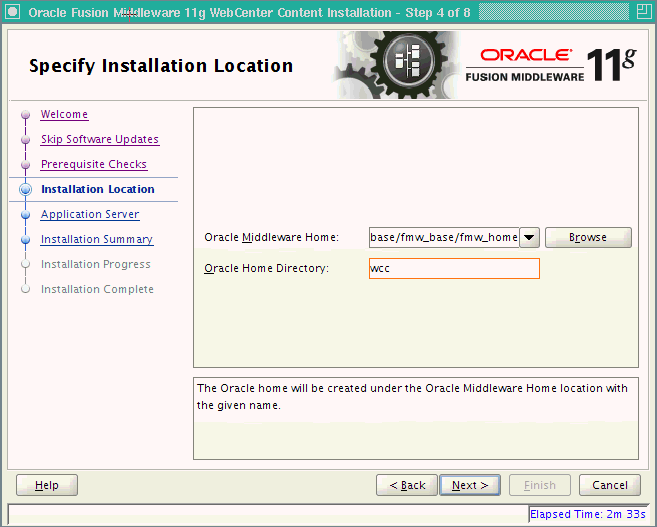Go back with the Back button

(x=407, y=485)
